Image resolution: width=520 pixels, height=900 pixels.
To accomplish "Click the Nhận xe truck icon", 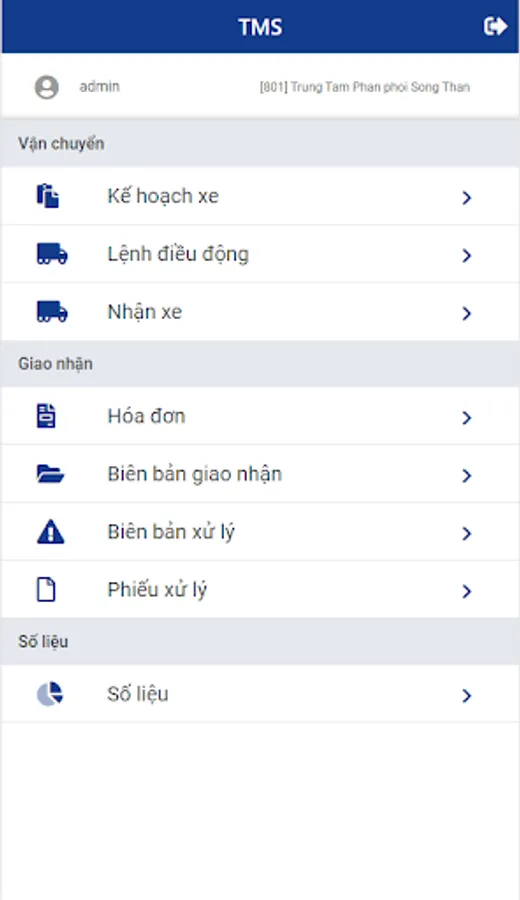I will pyautogui.click(x=52, y=312).
